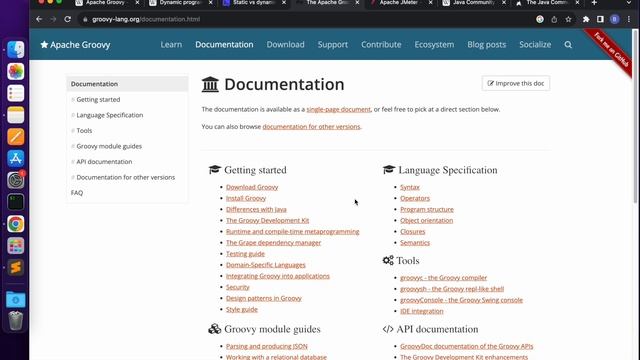Switch to Static vs dynamic tab

coord(254,2)
